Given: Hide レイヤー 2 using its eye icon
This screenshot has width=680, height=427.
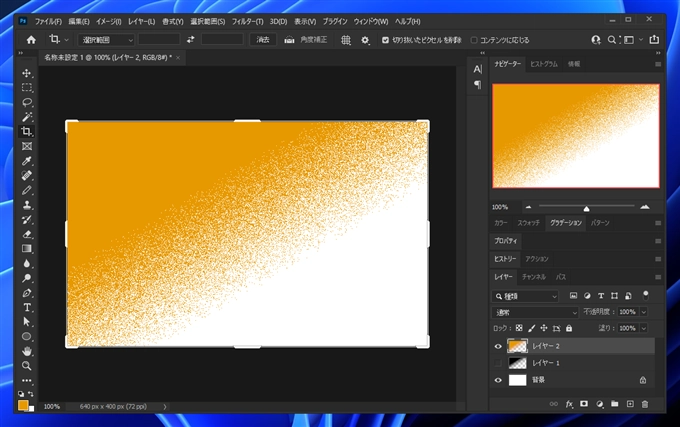Looking at the screenshot, I should pos(498,346).
